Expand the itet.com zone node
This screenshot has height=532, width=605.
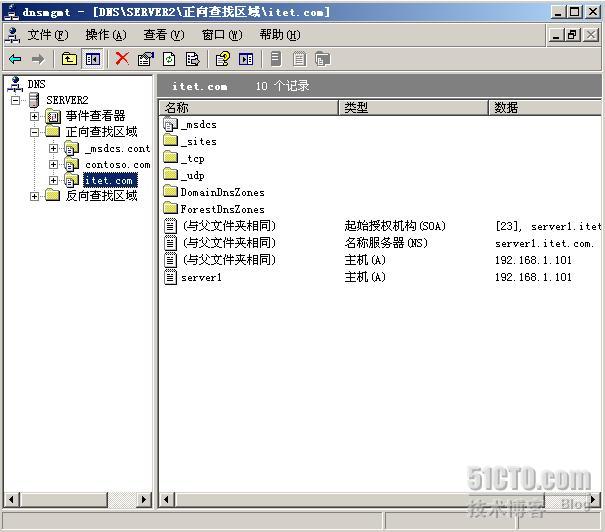point(54,180)
